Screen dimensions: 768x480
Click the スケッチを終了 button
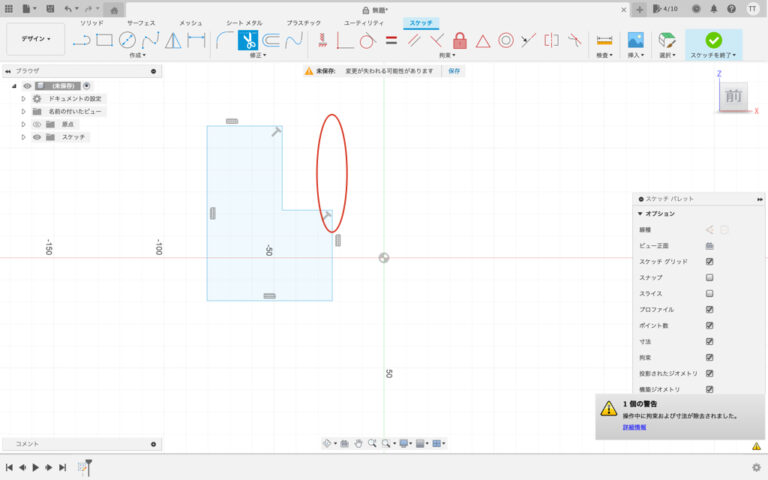click(x=713, y=41)
